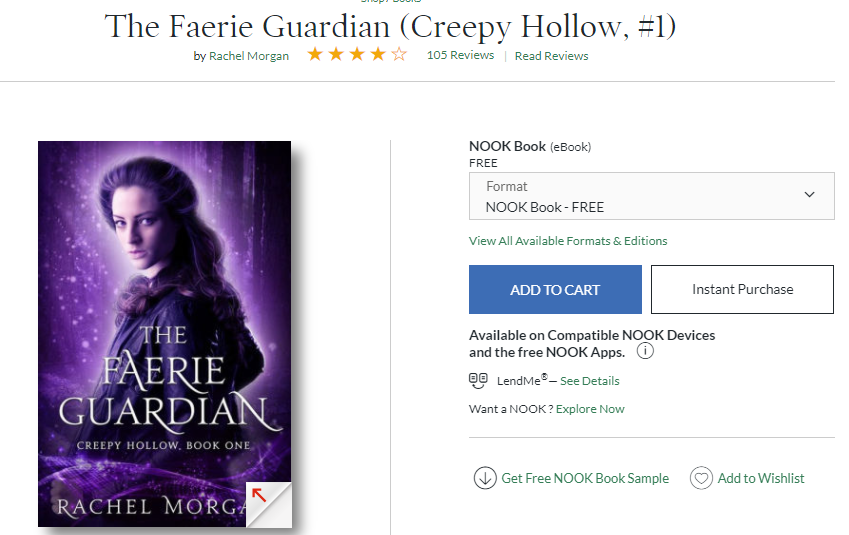Click the download sample circle icon

485,478
